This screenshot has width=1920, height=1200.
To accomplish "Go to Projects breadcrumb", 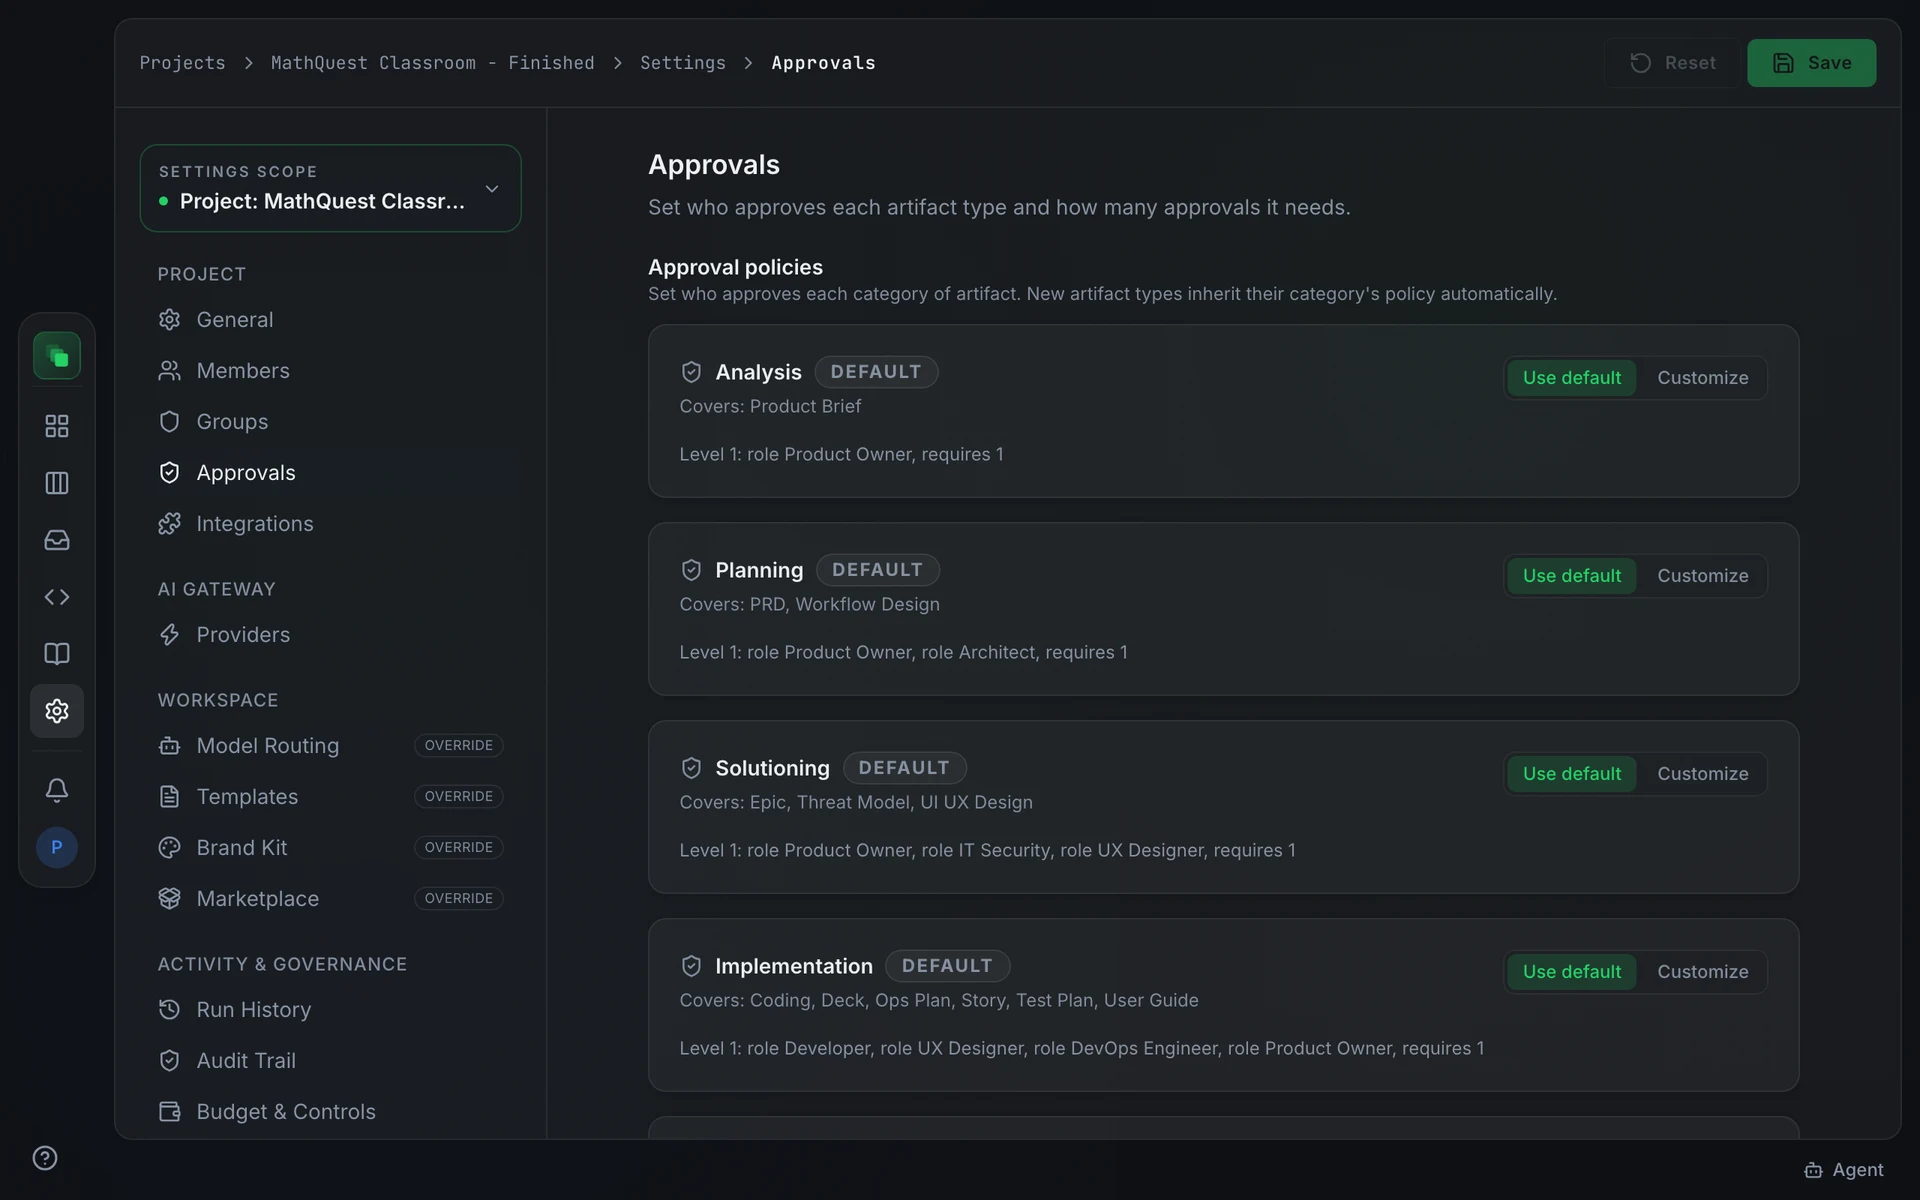I will point(182,63).
